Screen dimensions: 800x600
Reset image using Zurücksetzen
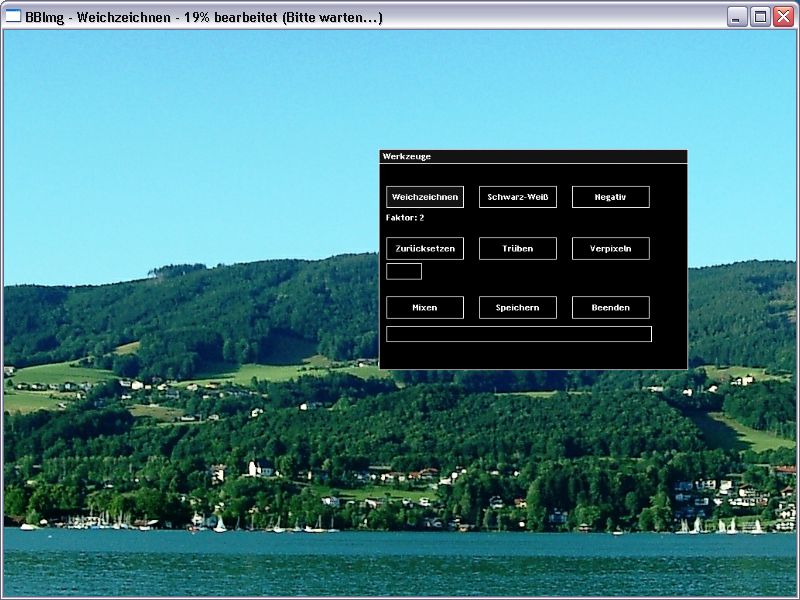click(424, 248)
